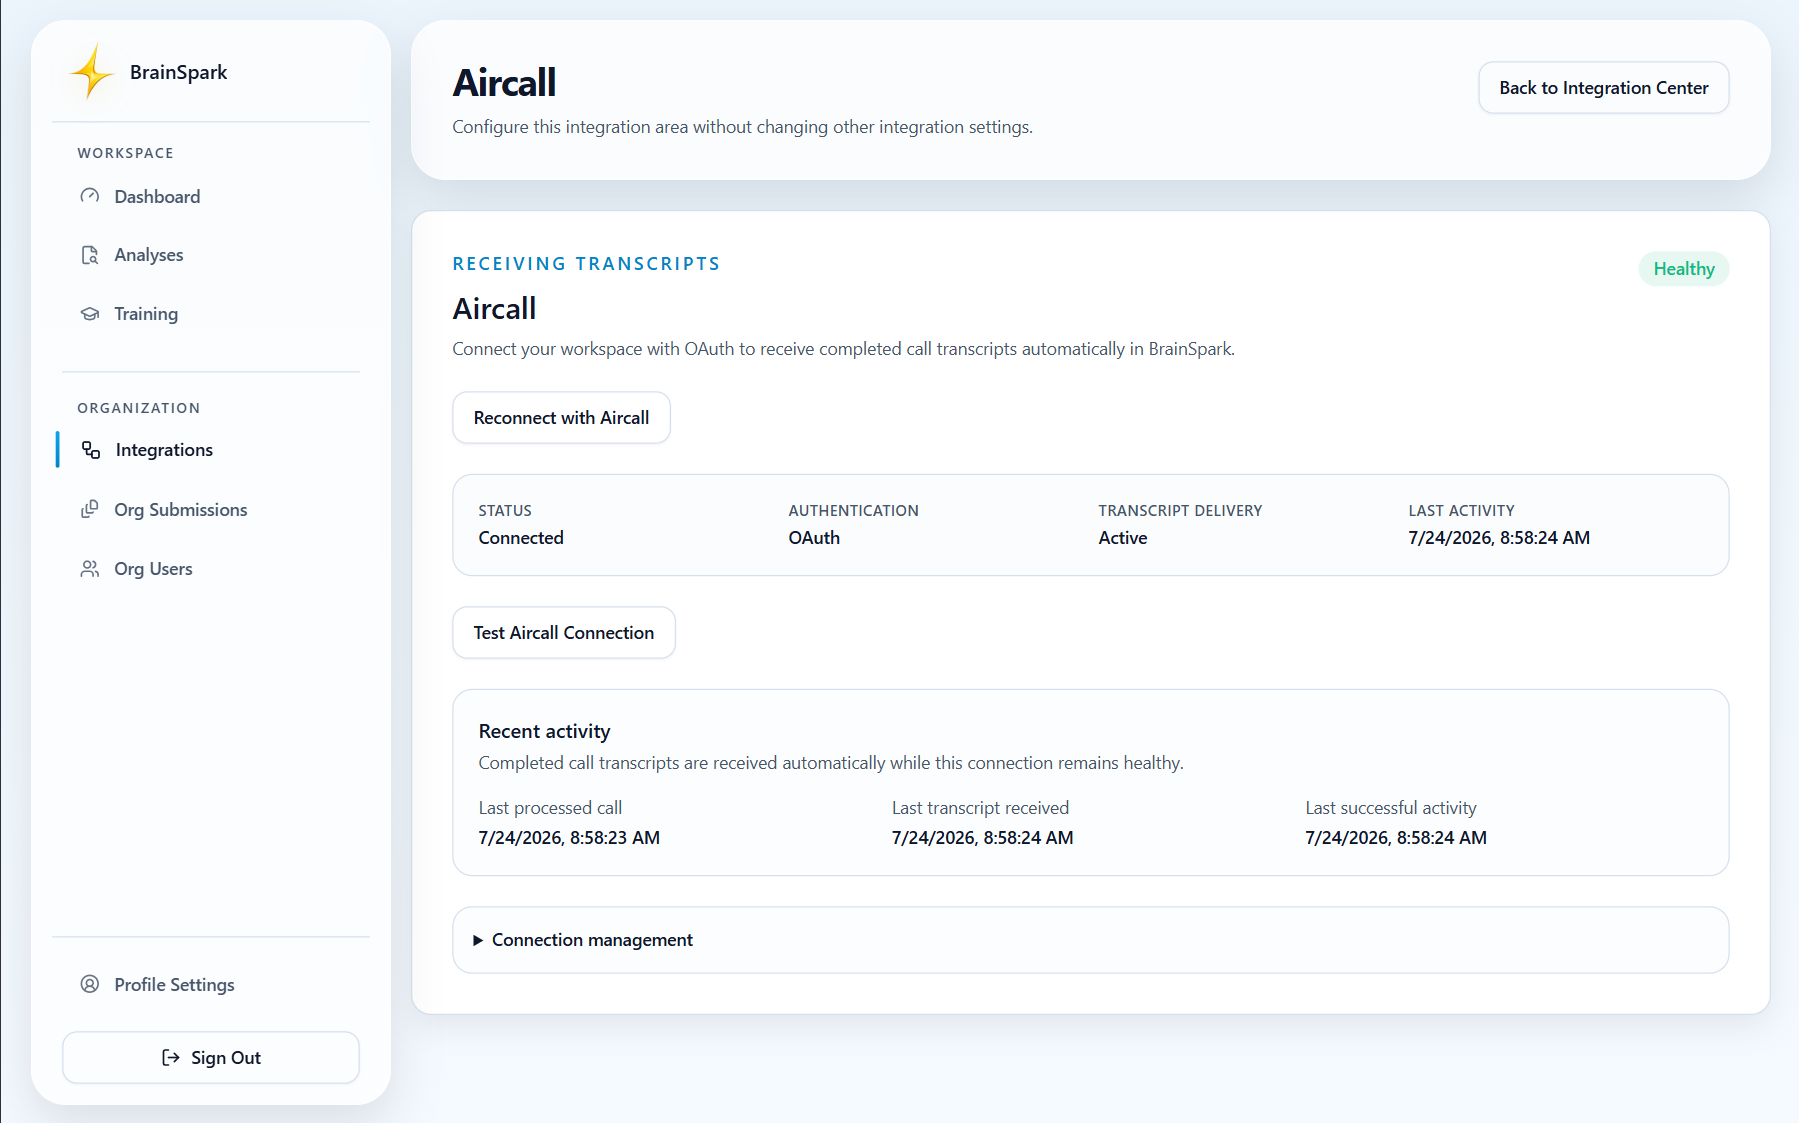Click the WORKSPACE section label
Viewport: 1799px width, 1123px height.
(126, 153)
